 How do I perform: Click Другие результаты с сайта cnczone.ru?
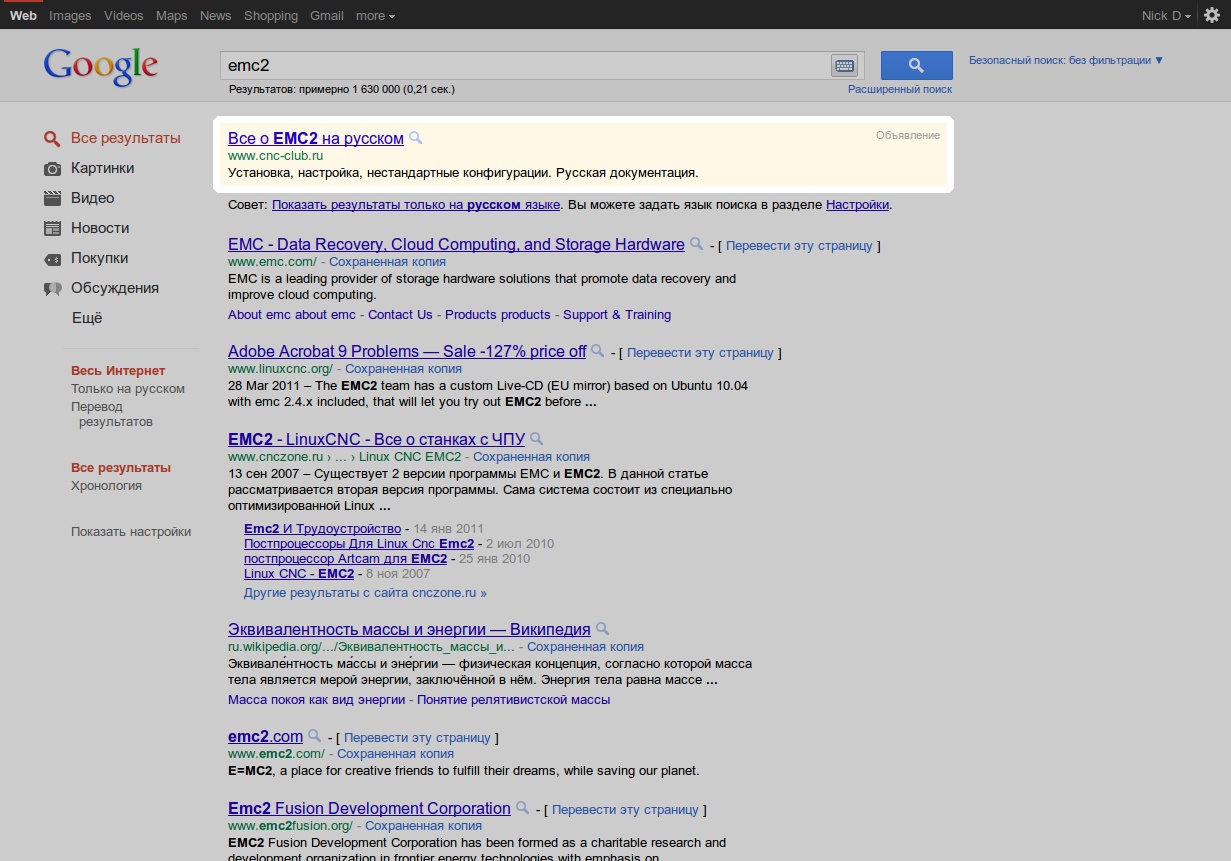click(x=365, y=593)
